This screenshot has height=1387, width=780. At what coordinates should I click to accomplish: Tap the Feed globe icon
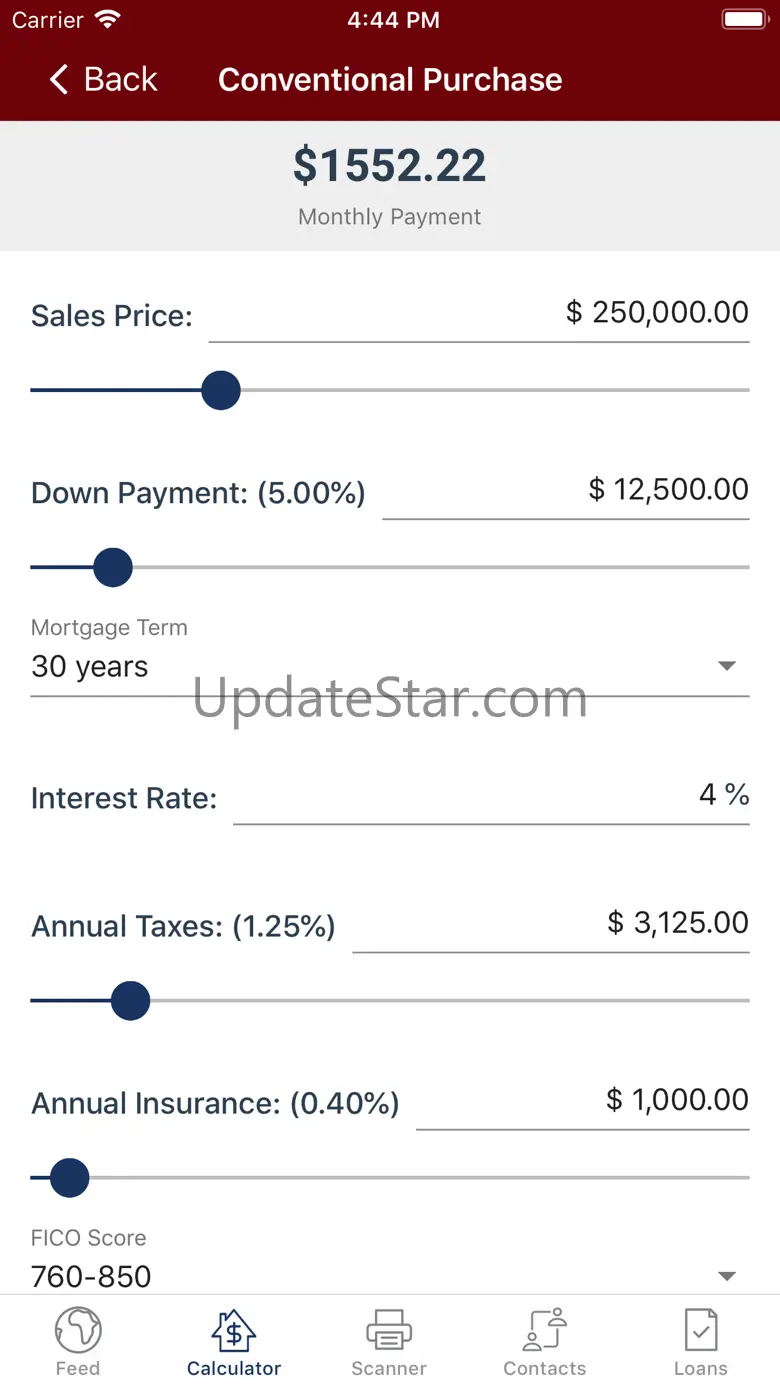tap(78, 1331)
